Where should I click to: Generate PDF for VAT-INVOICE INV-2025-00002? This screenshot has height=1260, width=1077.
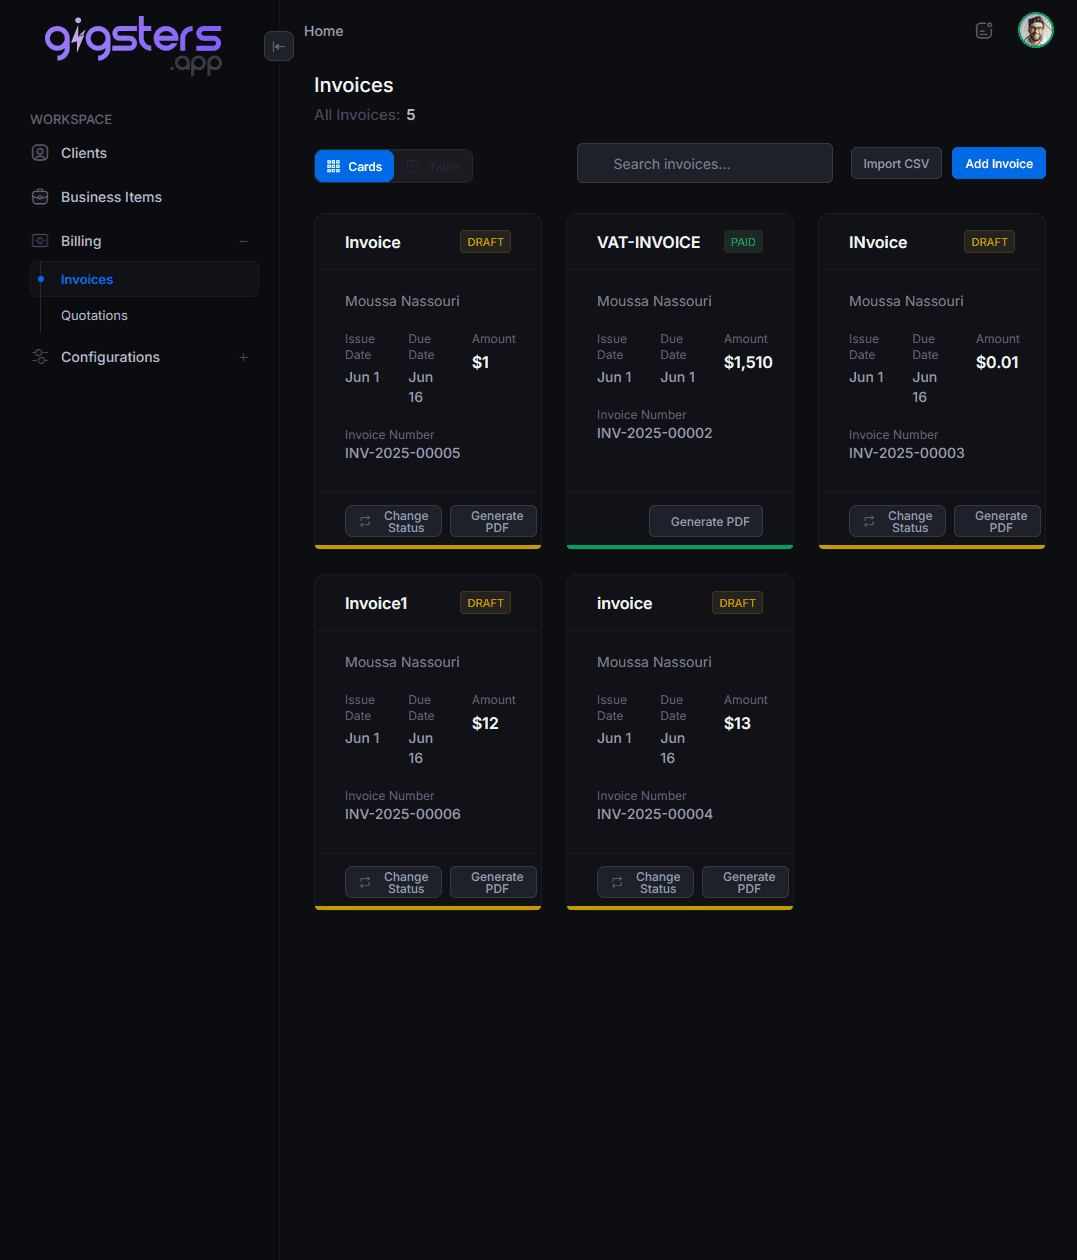[x=706, y=521]
